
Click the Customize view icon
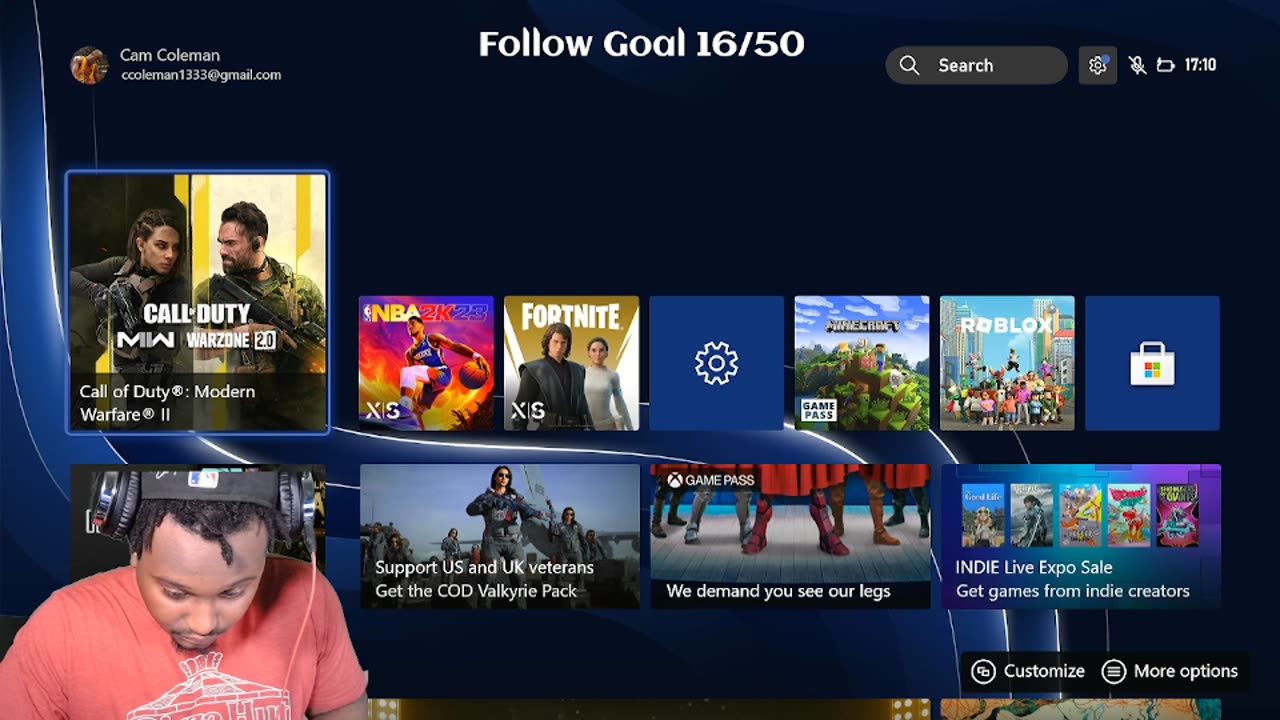pos(984,671)
